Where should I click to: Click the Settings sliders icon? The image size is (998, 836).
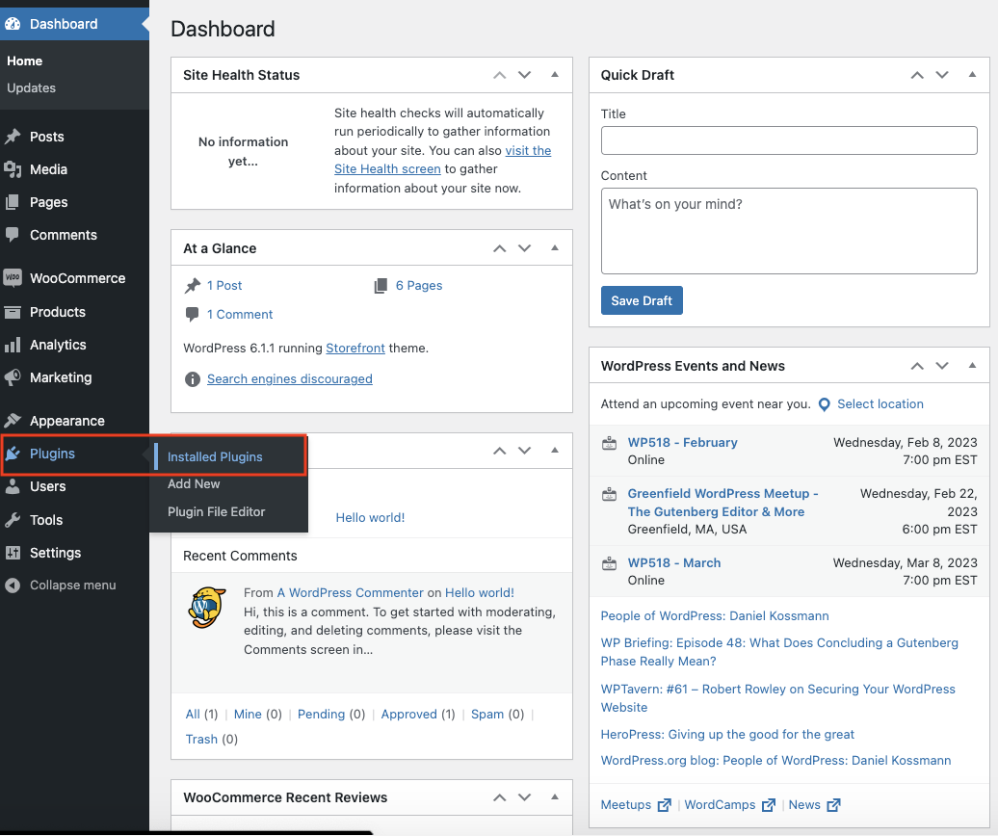[13, 553]
